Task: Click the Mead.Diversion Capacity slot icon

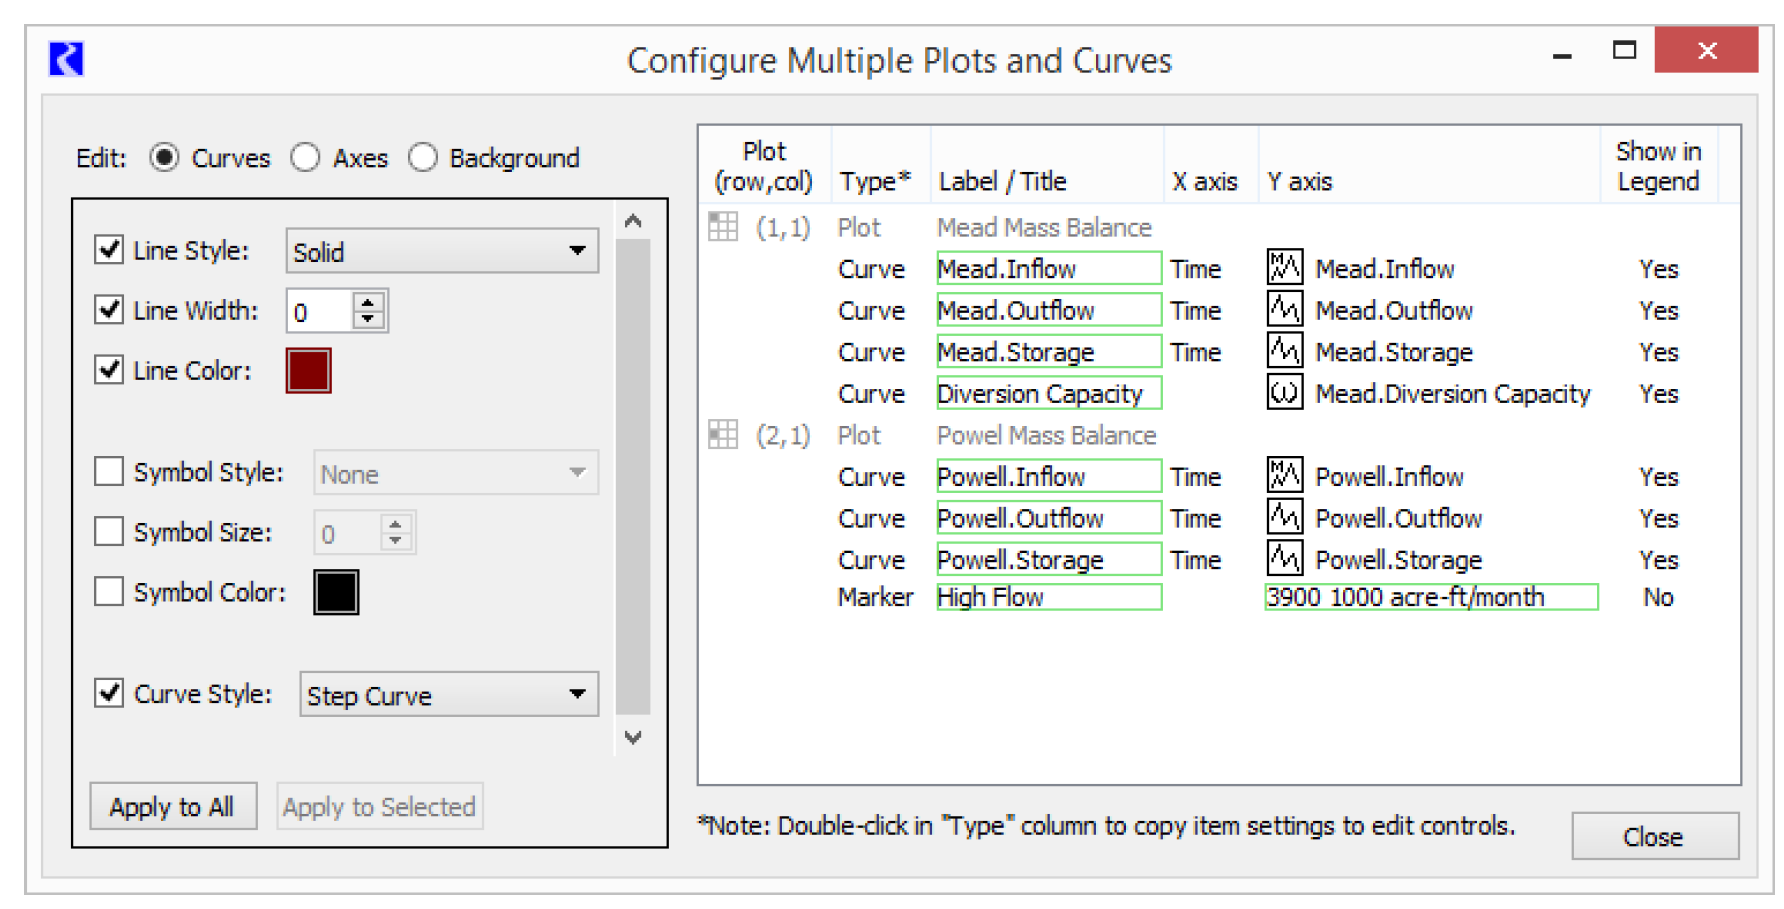Action: [1284, 393]
